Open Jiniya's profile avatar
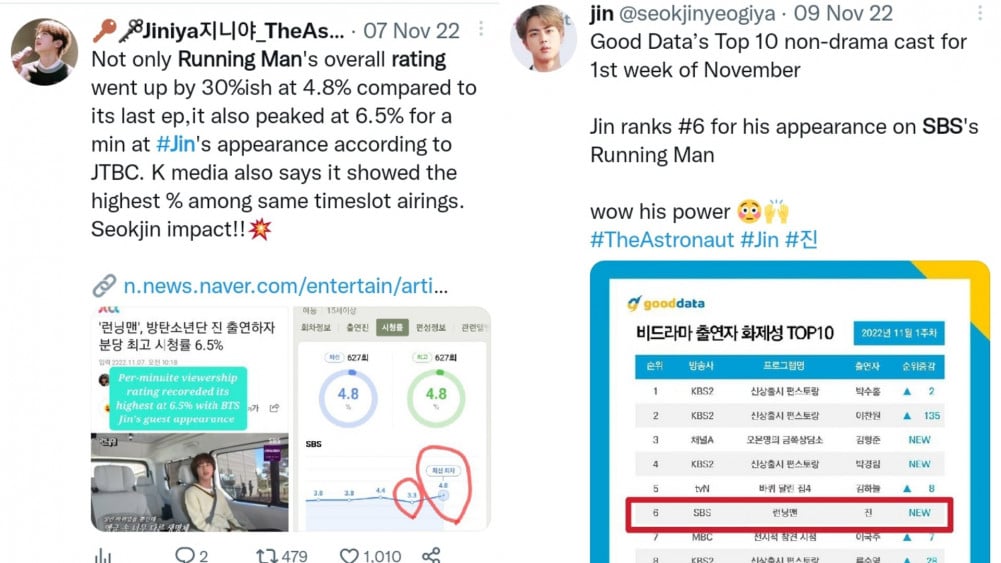Screen dimensions: 1001x563 pos(45,52)
